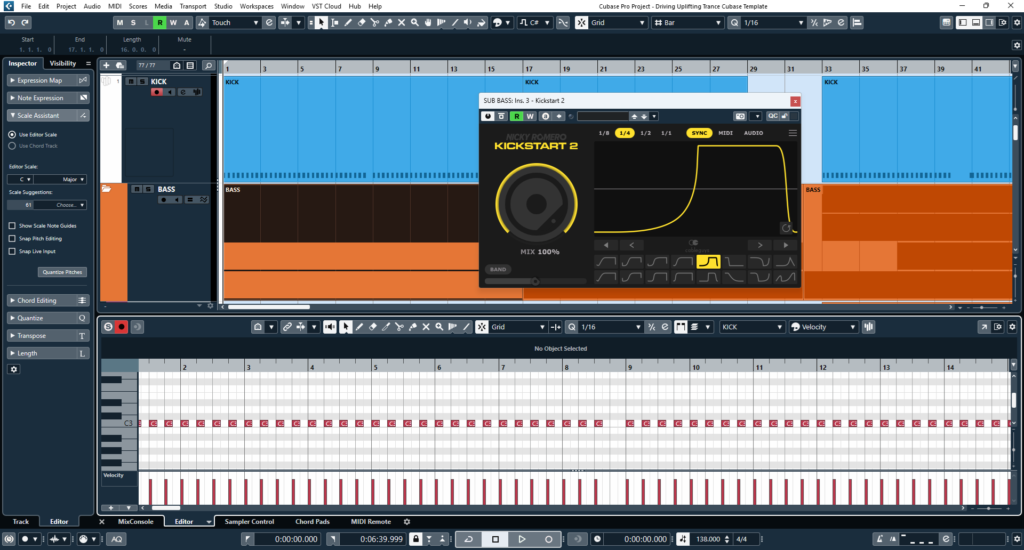Viewport: 1024px width, 550px height.
Task: Click the Kickstart band frequency slider handle
Action: 535,282
